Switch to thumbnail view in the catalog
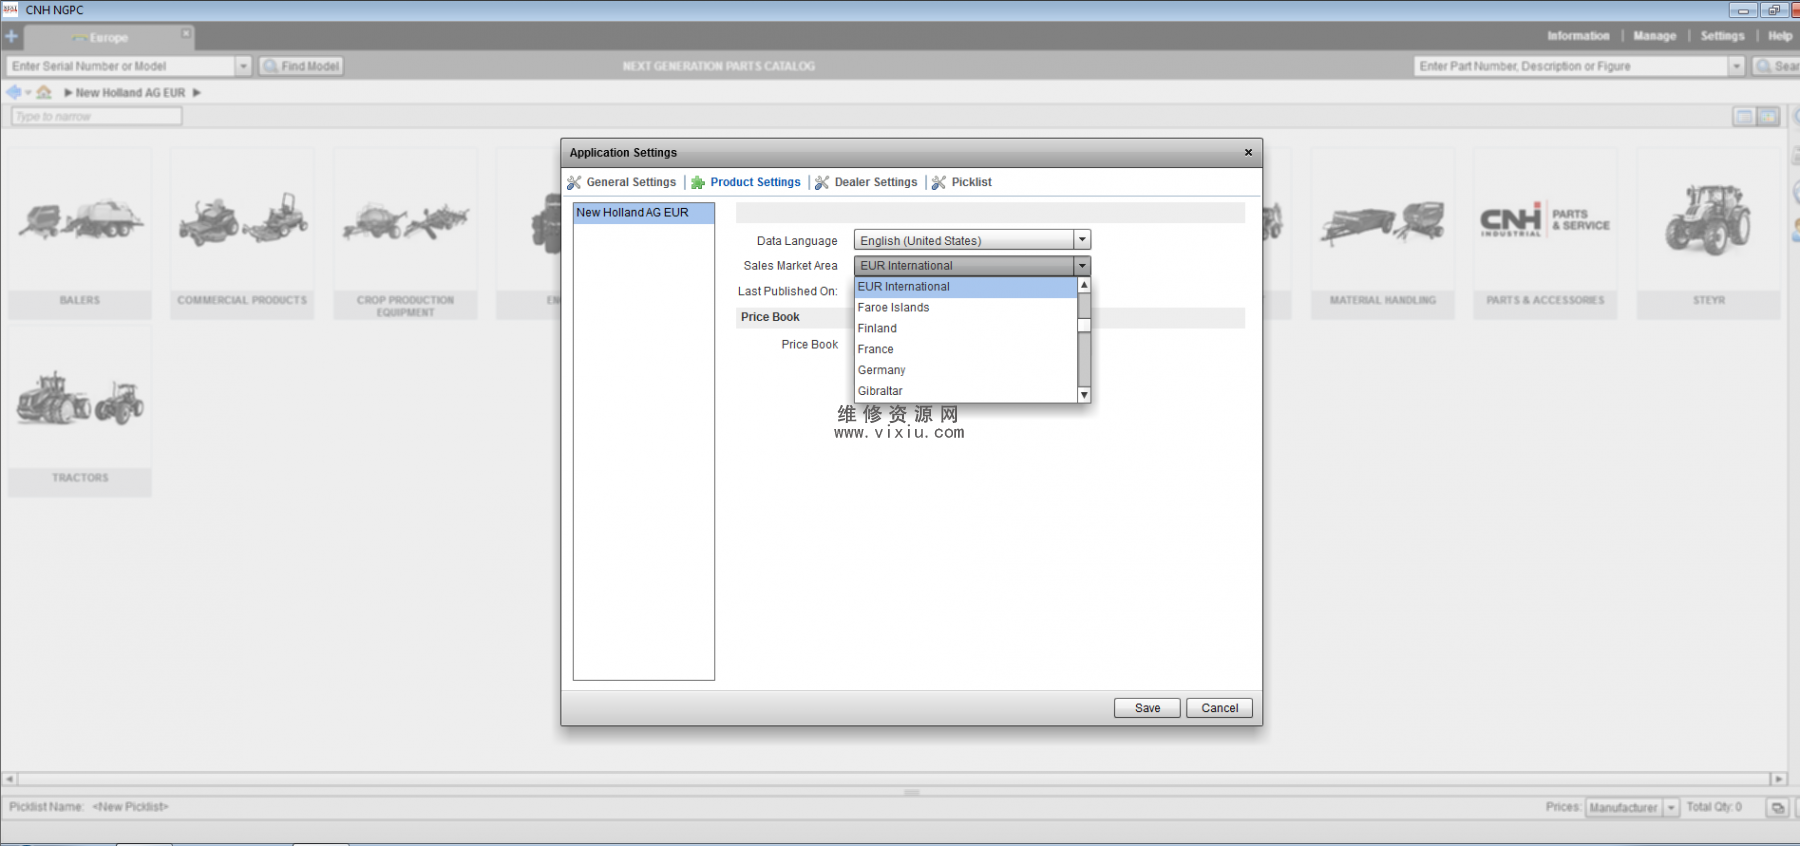The image size is (1800, 846). tap(1769, 117)
